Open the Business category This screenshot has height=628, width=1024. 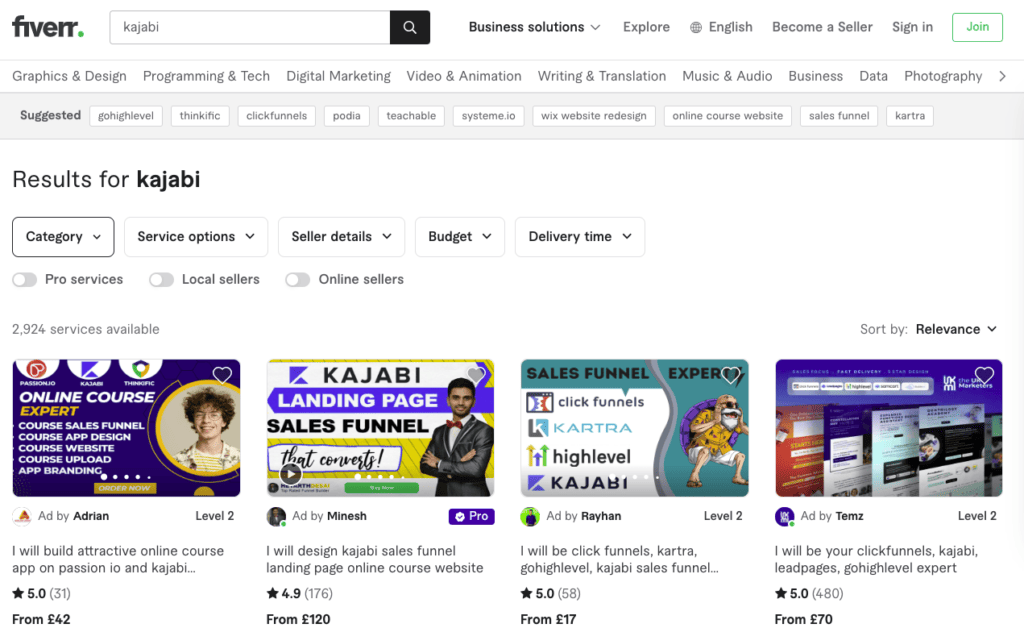coord(816,76)
